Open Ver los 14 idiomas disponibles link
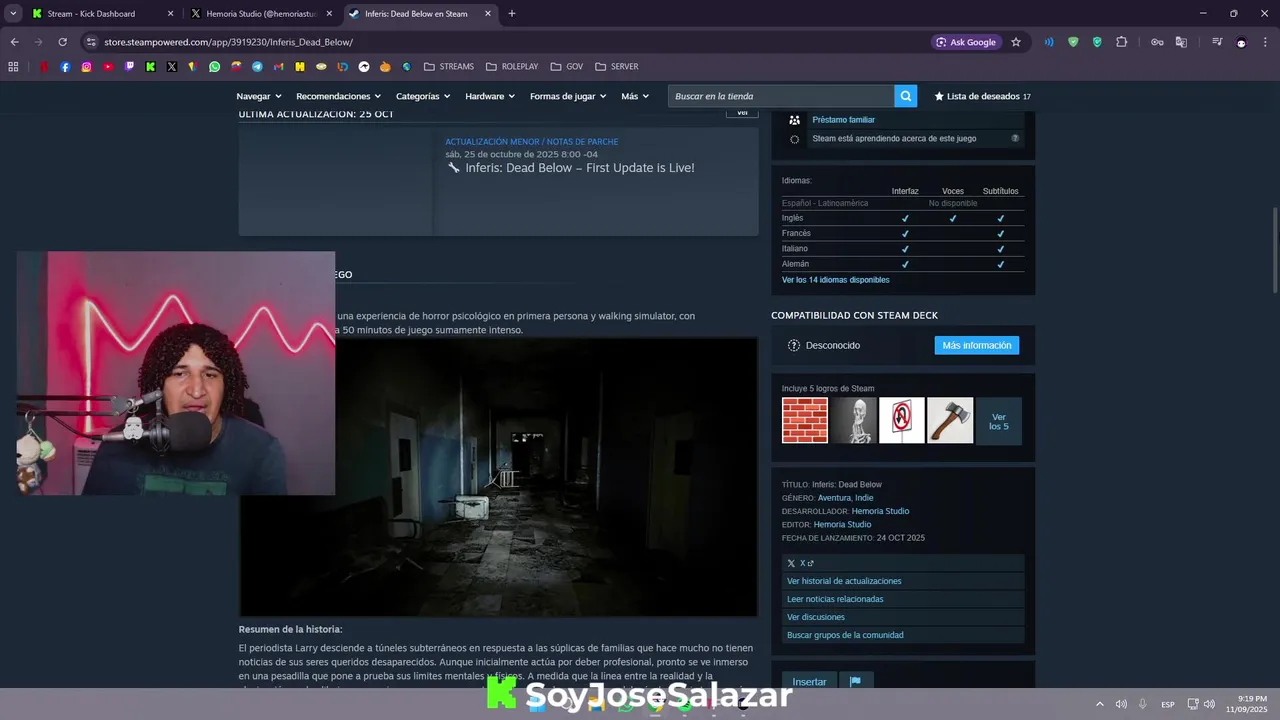The image size is (1280, 720). point(835,280)
